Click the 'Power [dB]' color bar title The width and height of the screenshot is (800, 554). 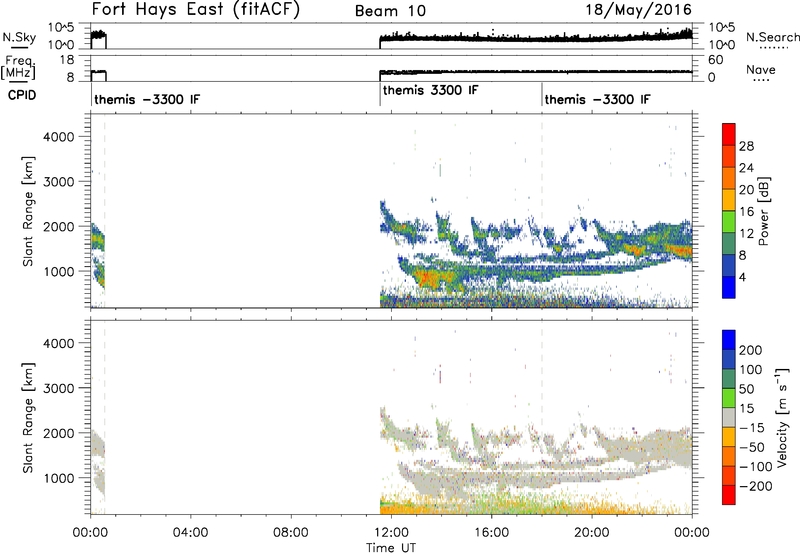point(764,211)
